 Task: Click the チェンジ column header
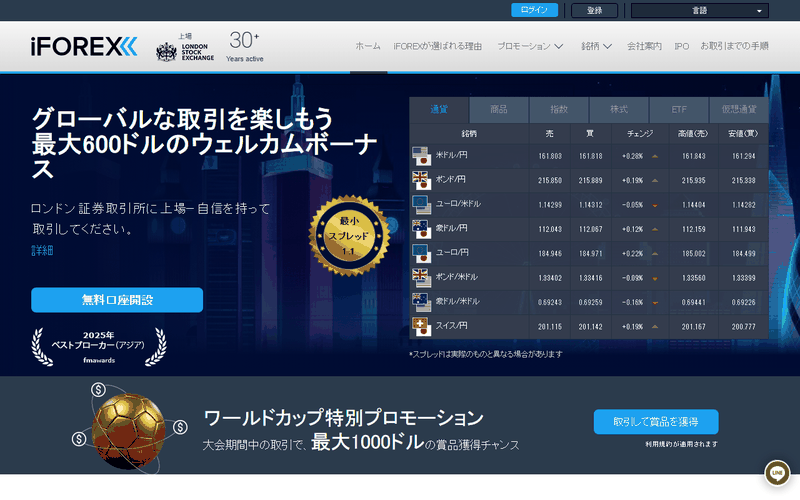640,134
